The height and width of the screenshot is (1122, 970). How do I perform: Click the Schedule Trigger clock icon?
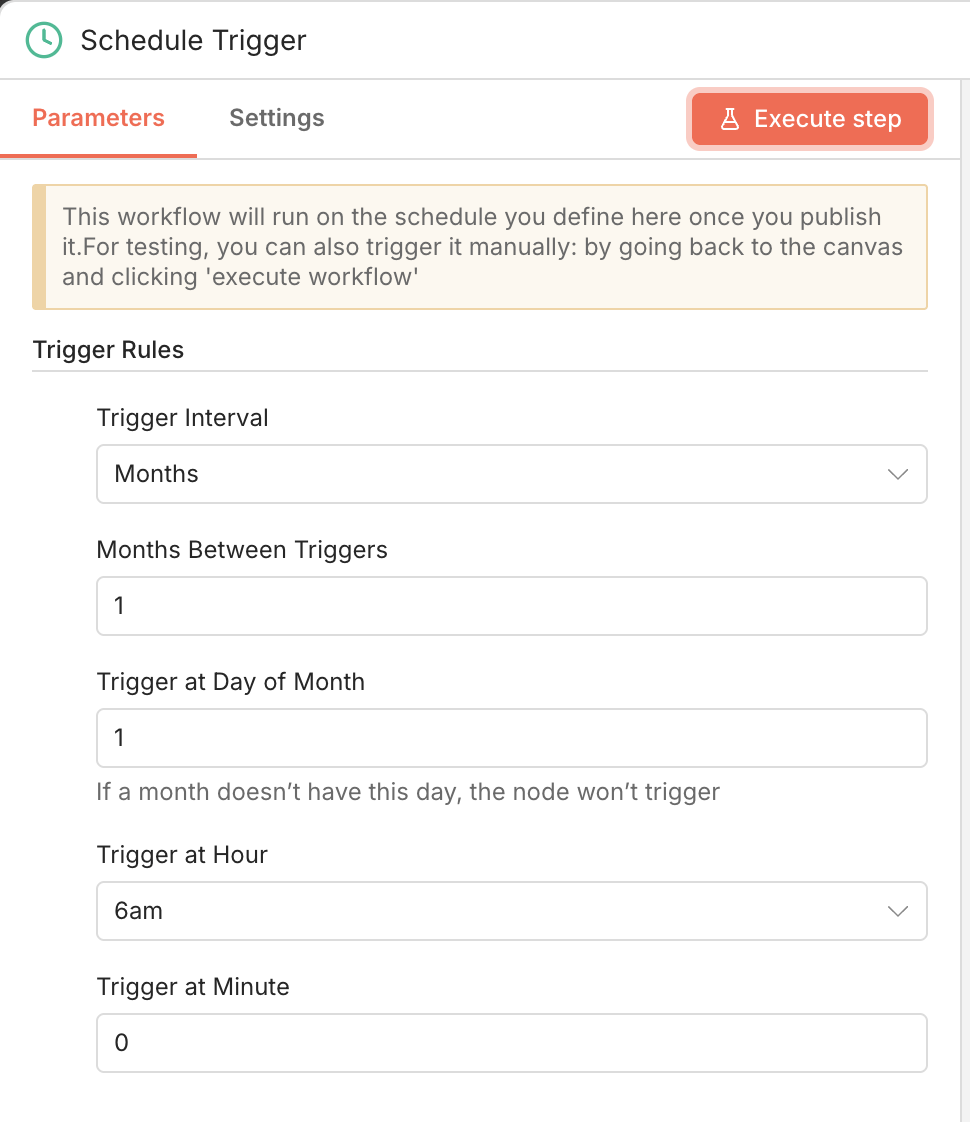pos(43,40)
